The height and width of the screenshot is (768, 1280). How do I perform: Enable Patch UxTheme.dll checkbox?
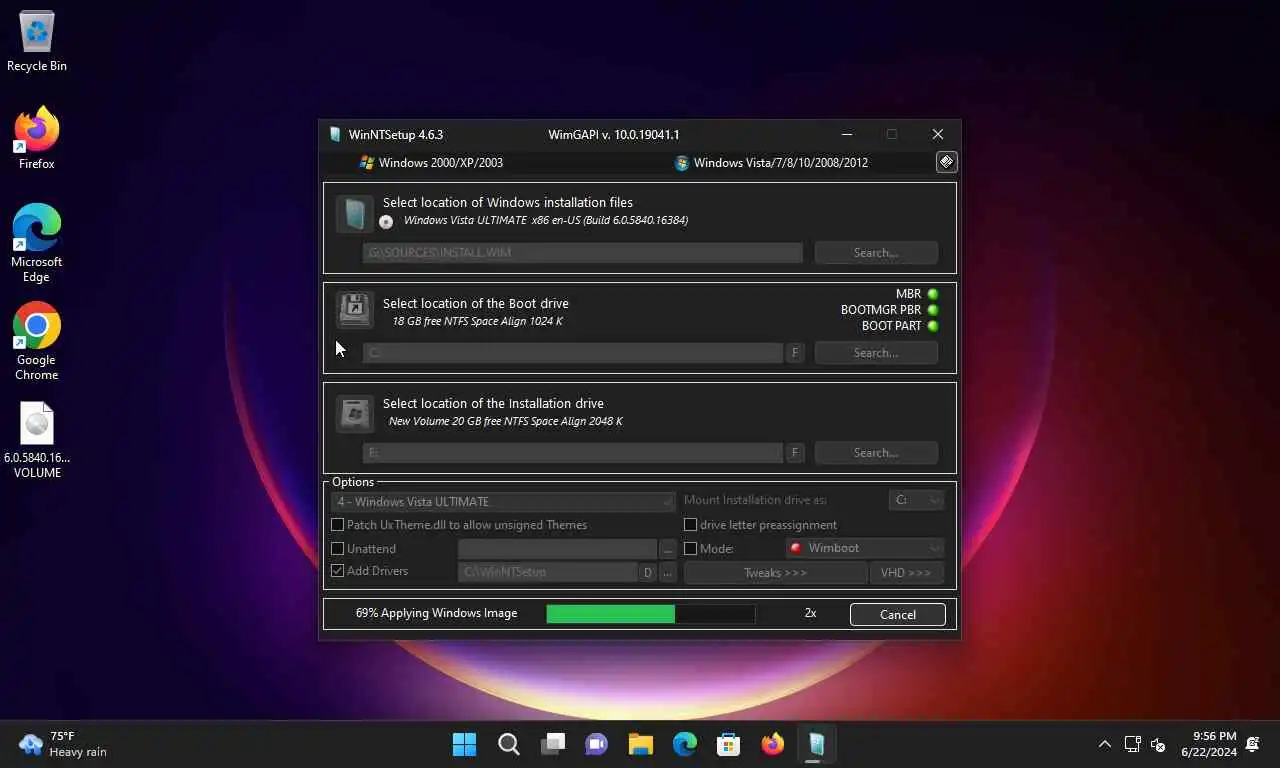click(x=338, y=525)
